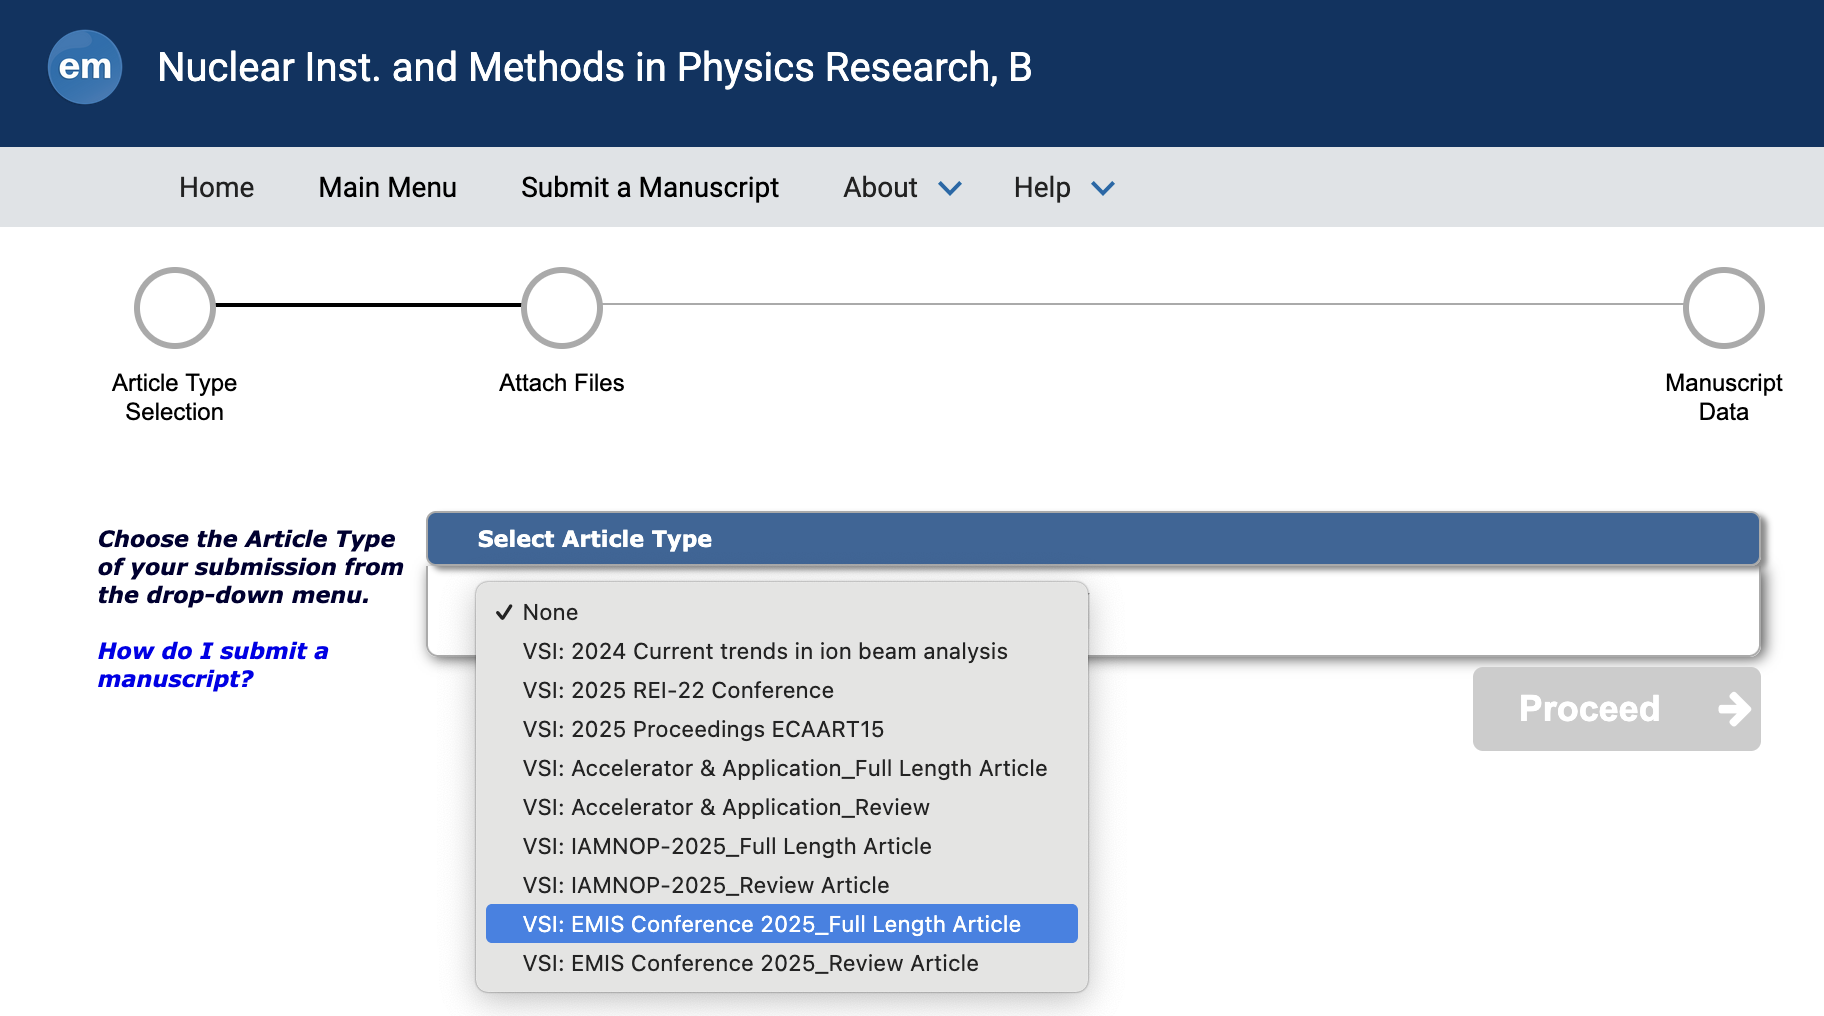Choose highlighted VSI: EMIS Conference 2025_Full Length Article
The height and width of the screenshot is (1016, 1824).
771,924
